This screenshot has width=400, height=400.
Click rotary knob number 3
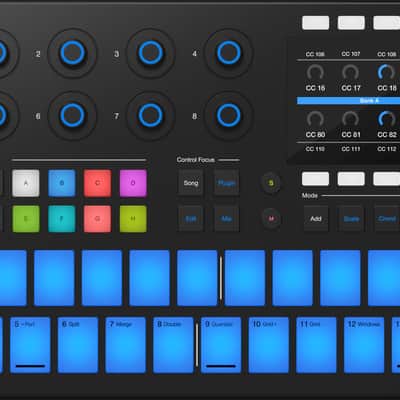(x=151, y=53)
